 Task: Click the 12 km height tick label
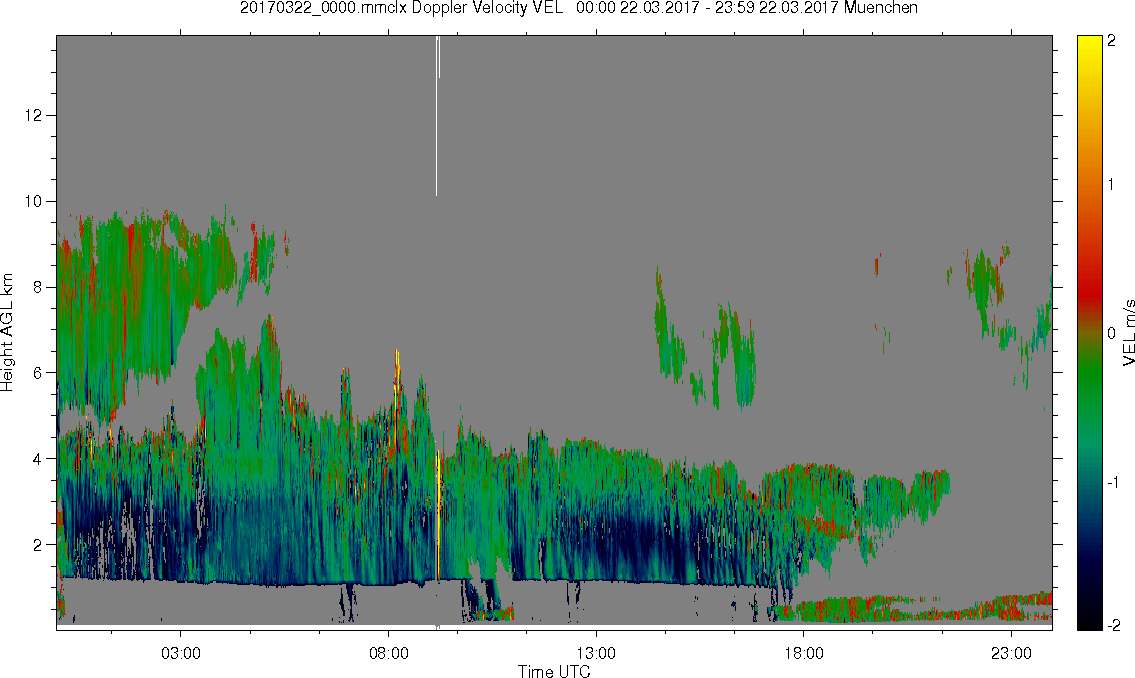[x=33, y=115]
